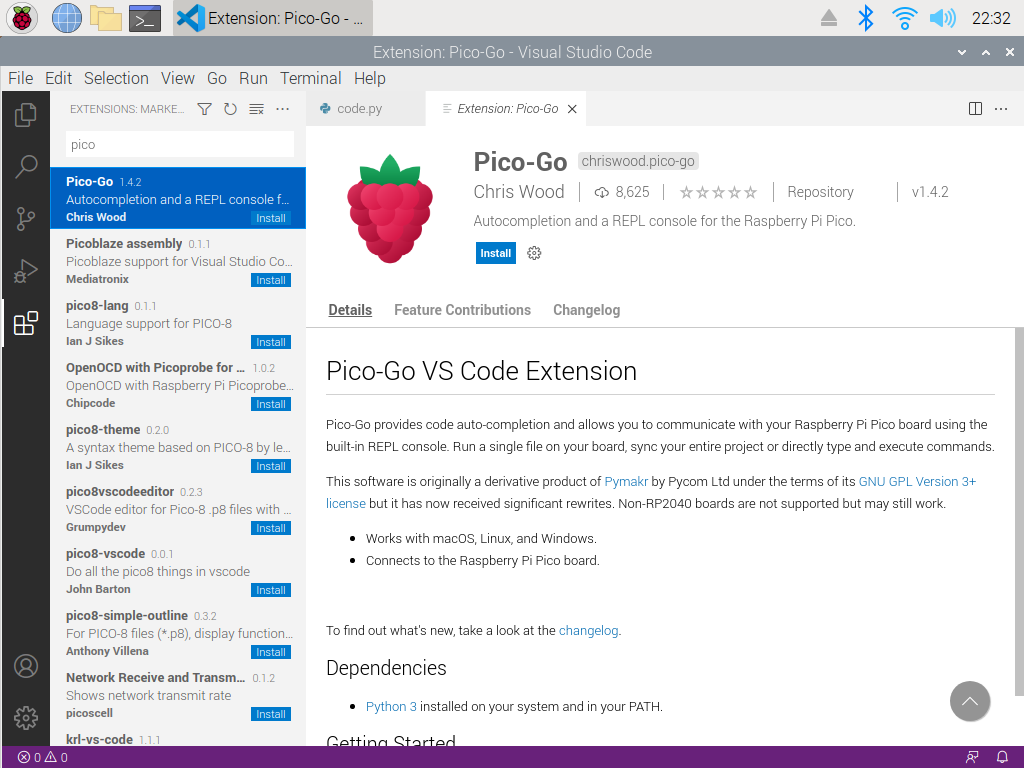Open Pico-Go manage gear next to Install
This screenshot has height=768, width=1024.
click(x=534, y=253)
